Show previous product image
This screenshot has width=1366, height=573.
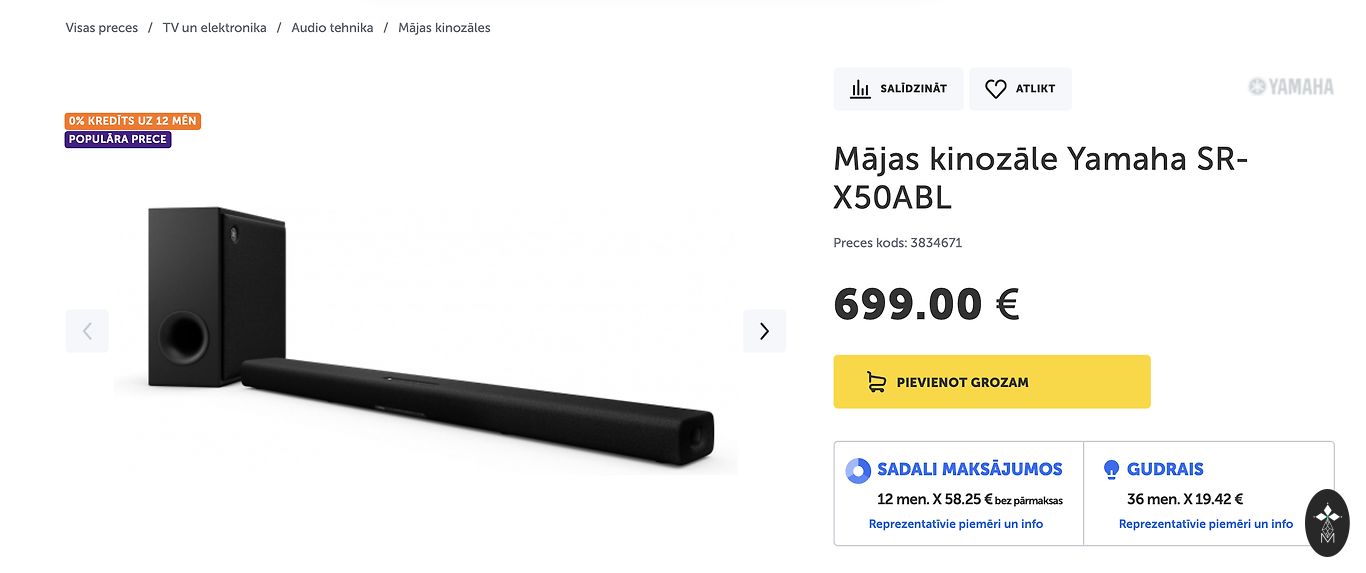click(x=87, y=331)
